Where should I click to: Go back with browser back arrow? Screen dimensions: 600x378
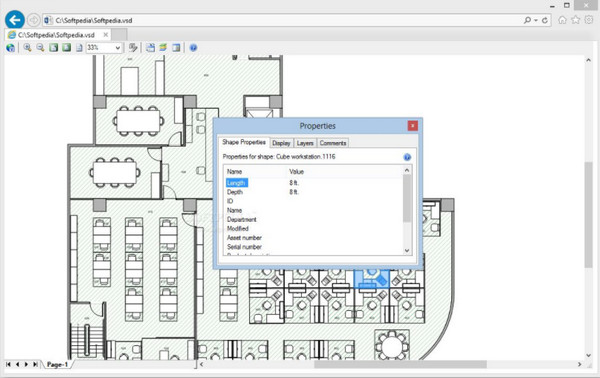coord(15,20)
